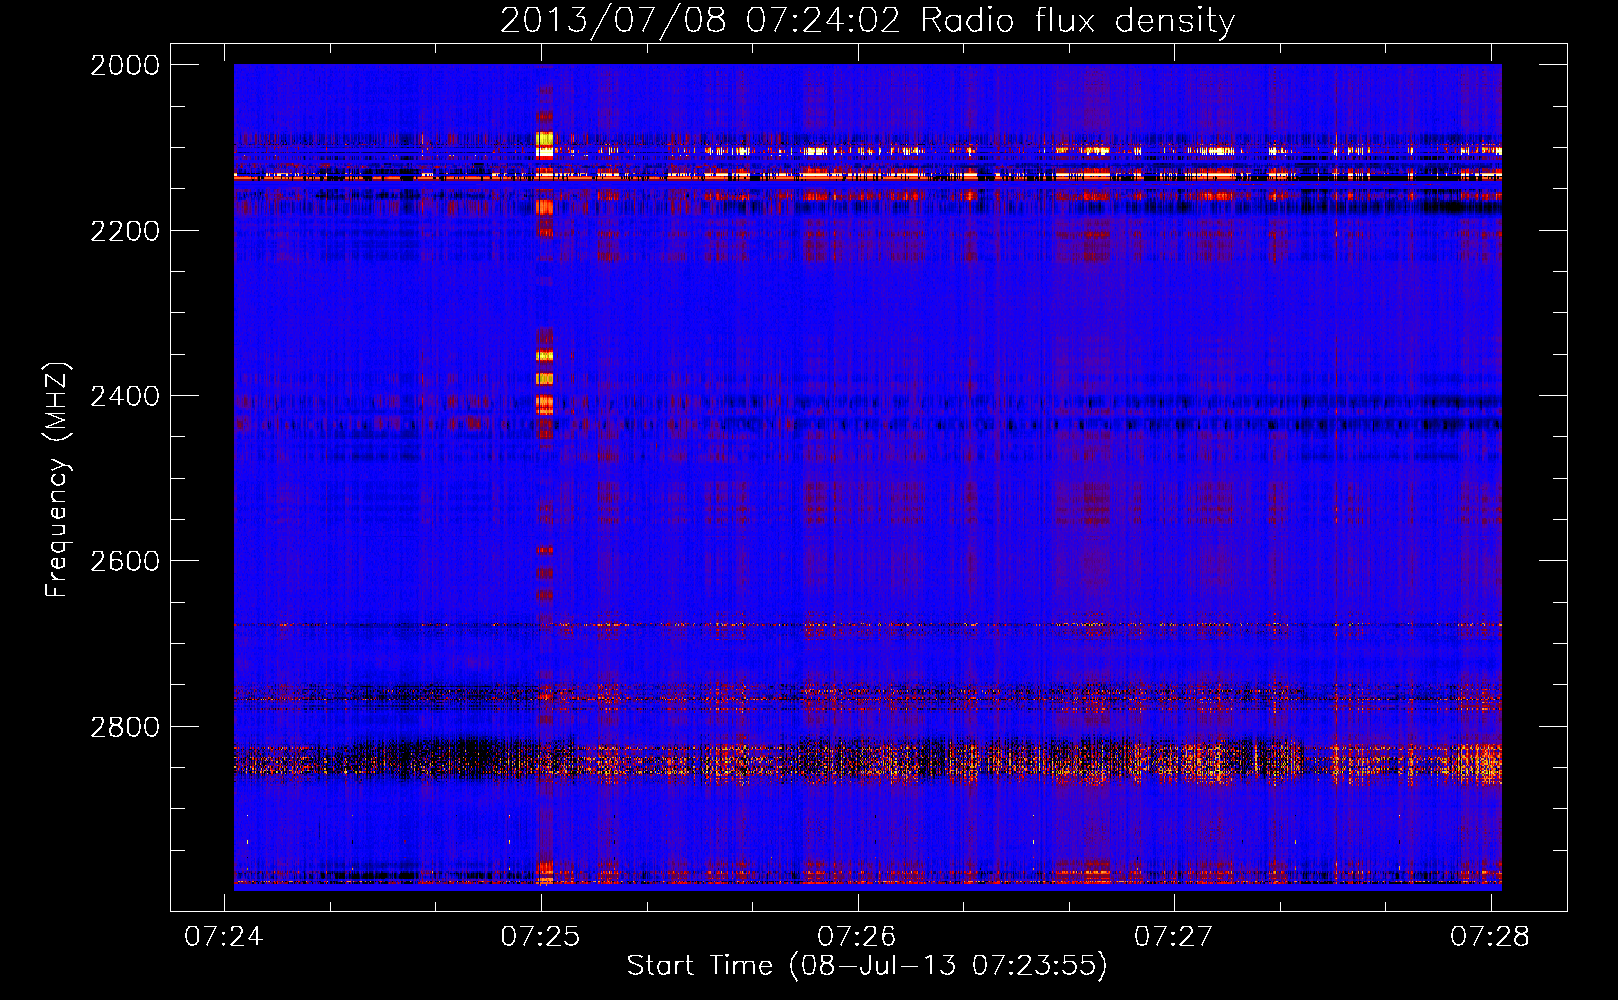Click the 2200 frequency tick label
Image resolution: width=1618 pixels, height=1000 pixels.
[x=125, y=231]
